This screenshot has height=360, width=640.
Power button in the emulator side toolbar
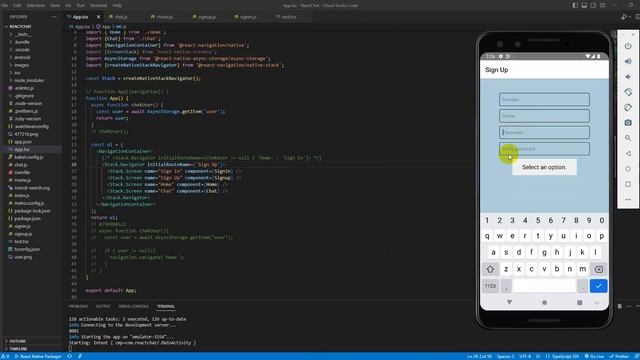point(628,46)
